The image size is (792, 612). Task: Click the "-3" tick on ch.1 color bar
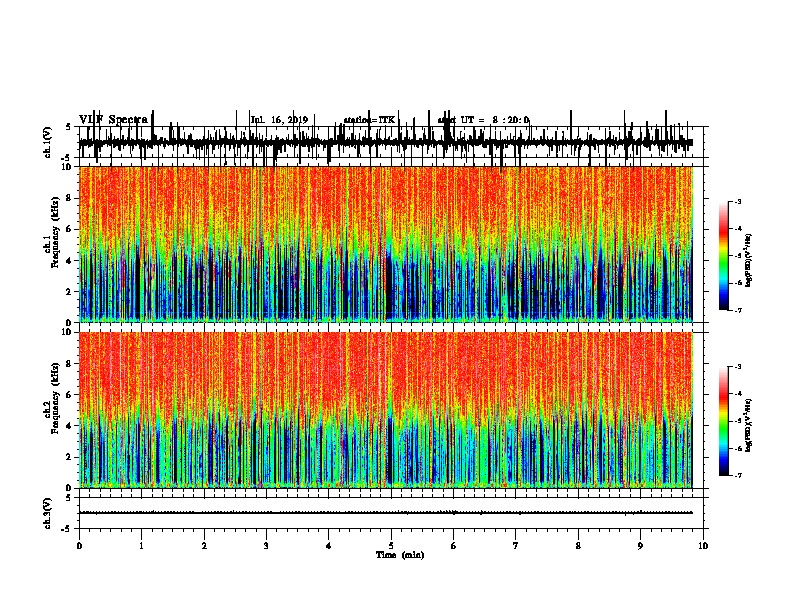[738, 201]
